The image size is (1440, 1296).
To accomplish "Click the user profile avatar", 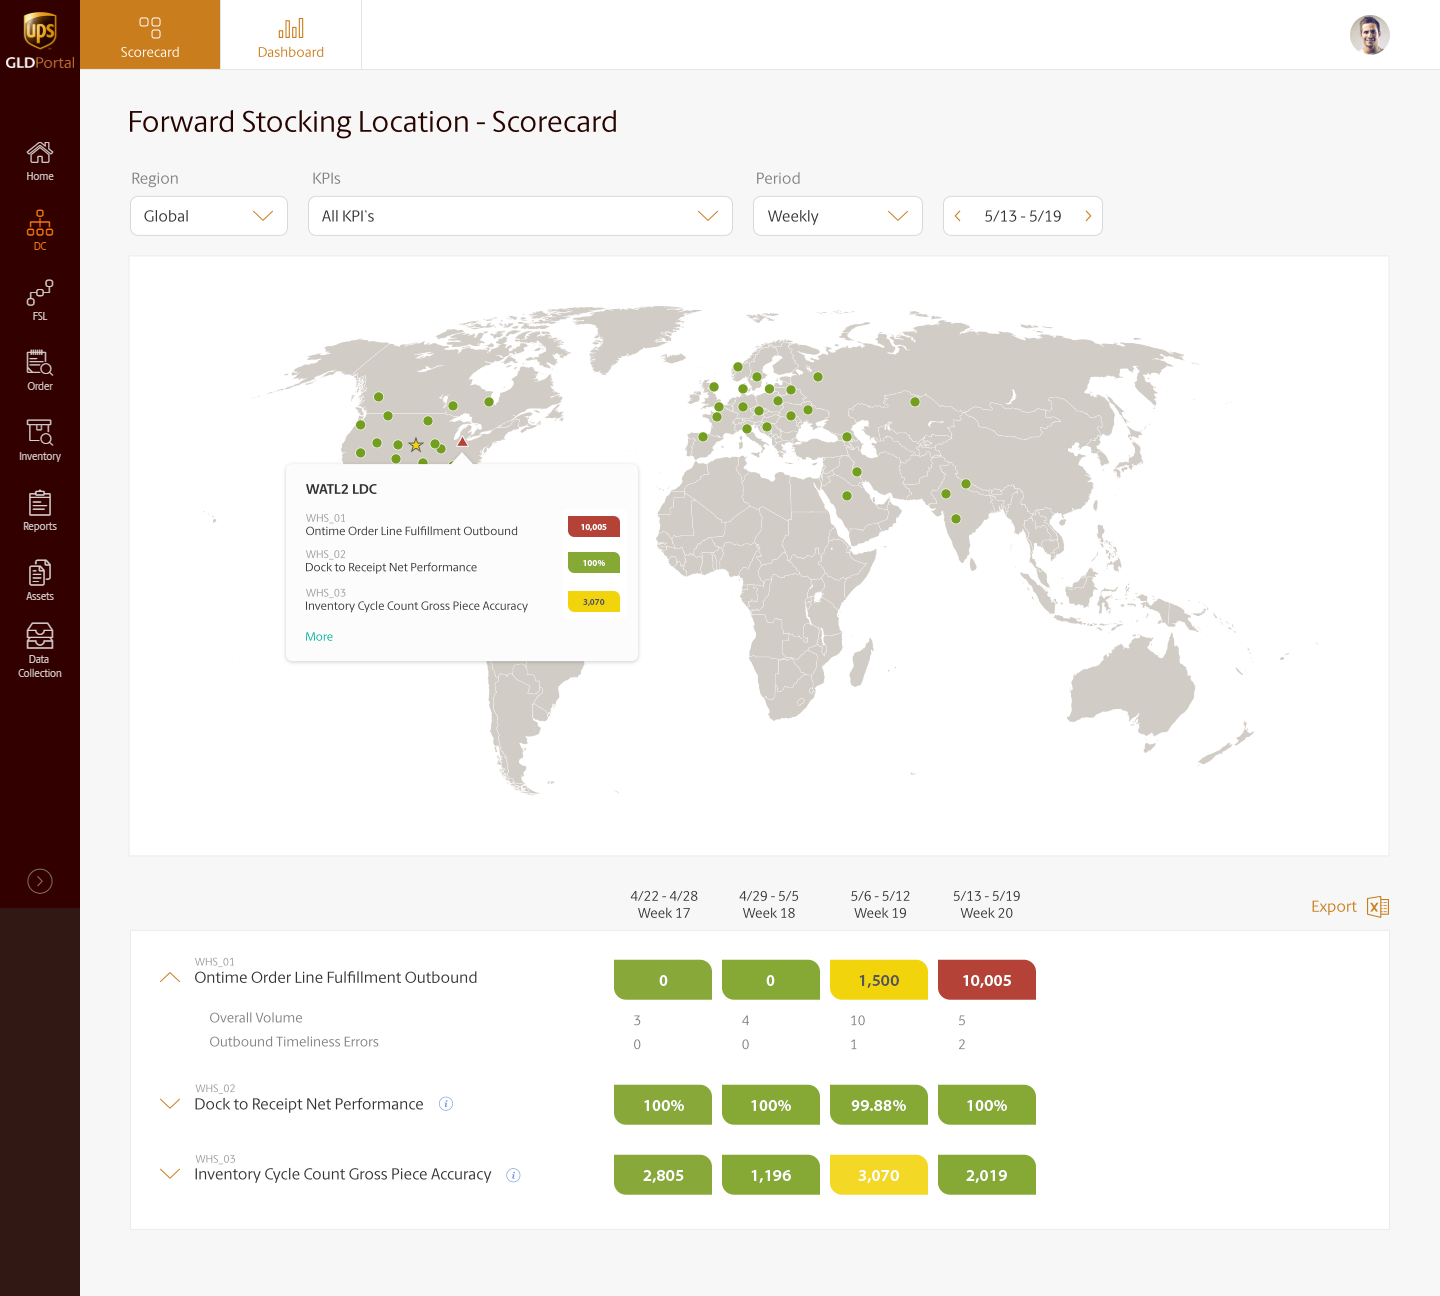I will 1370,35.
